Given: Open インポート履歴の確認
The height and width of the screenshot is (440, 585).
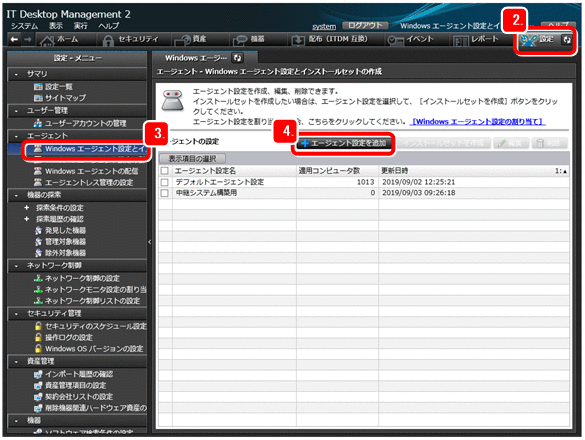Looking at the screenshot, I should pyautogui.click(x=79, y=374).
